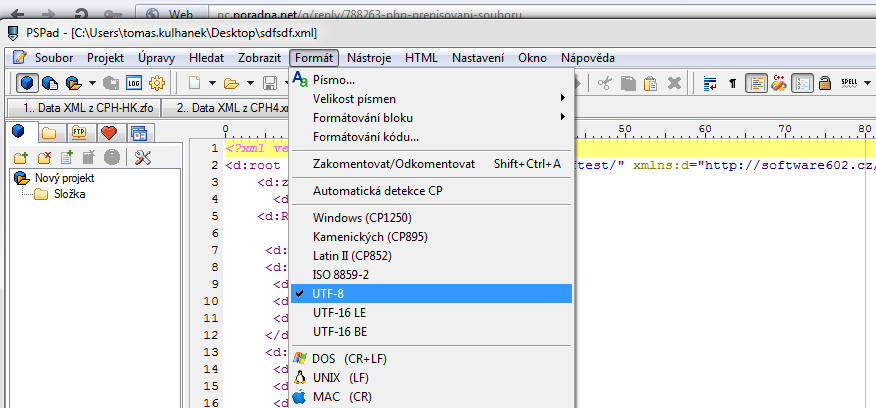The width and height of the screenshot is (876, 408).
Task: Click the blue cube project toolbar icon
Action: click(27, 83)
